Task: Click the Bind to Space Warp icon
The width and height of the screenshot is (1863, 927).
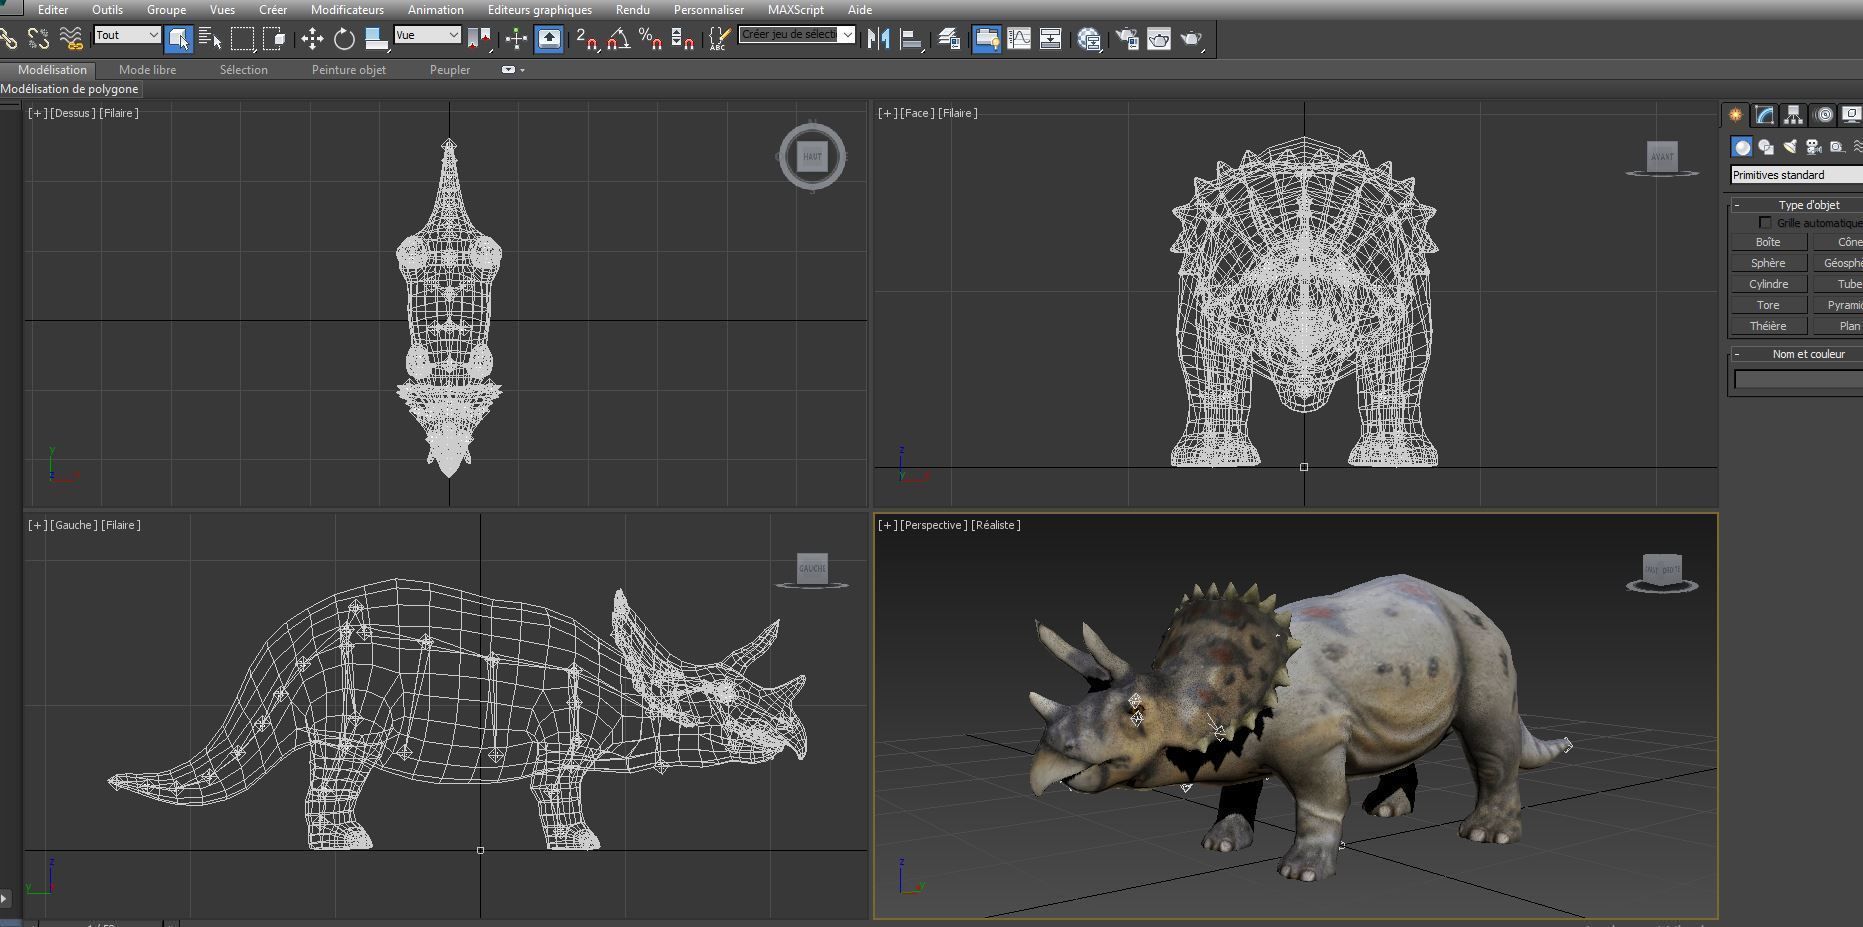Action: coord(71,39)
